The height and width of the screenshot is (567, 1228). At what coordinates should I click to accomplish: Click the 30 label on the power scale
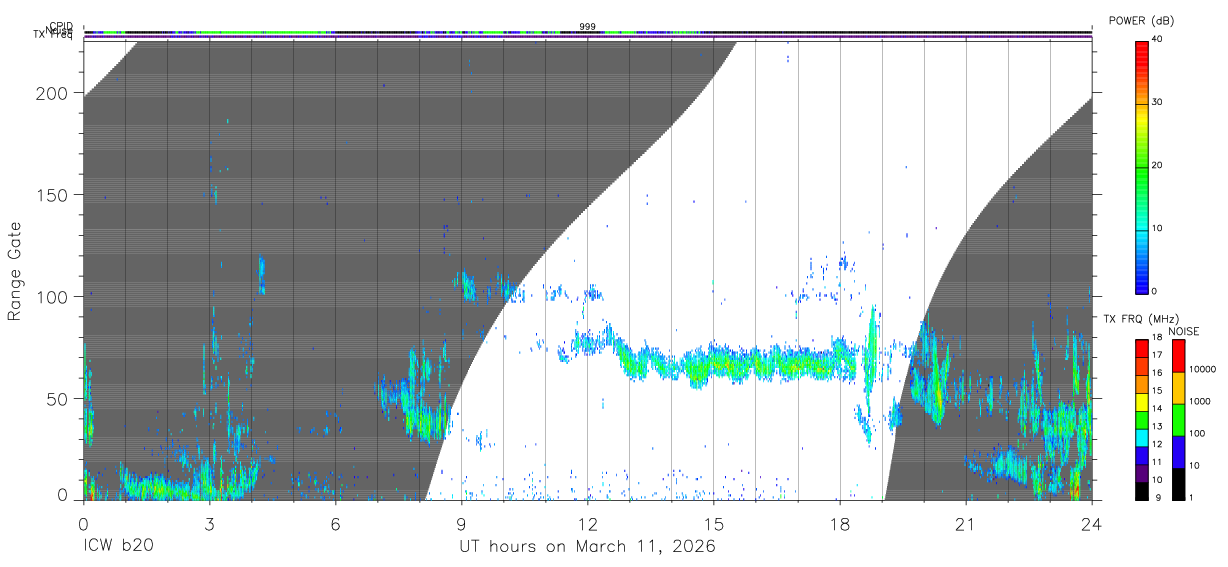(x=1156, y=103)
